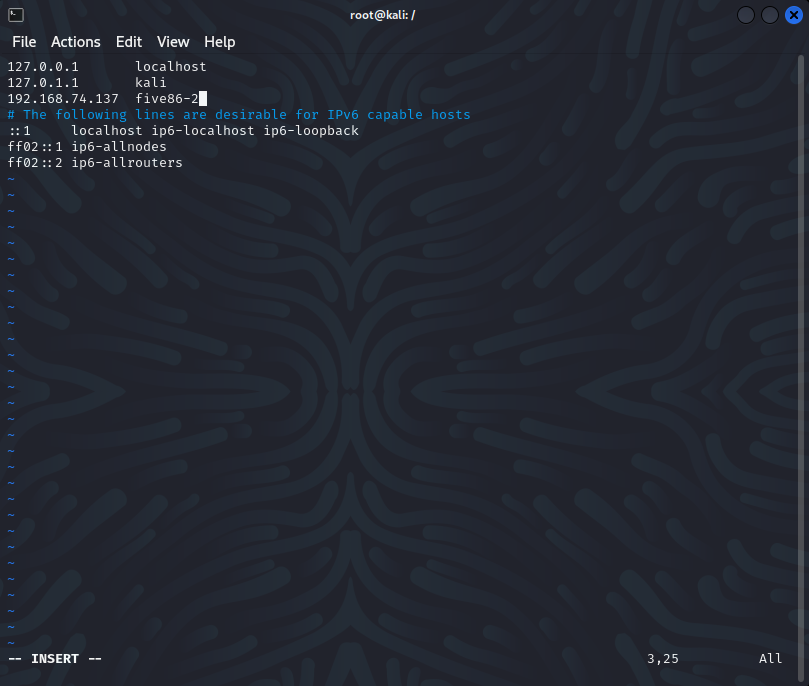
Task: Click the first-line 'localhost' hostname
Action: tap(171, 67)
